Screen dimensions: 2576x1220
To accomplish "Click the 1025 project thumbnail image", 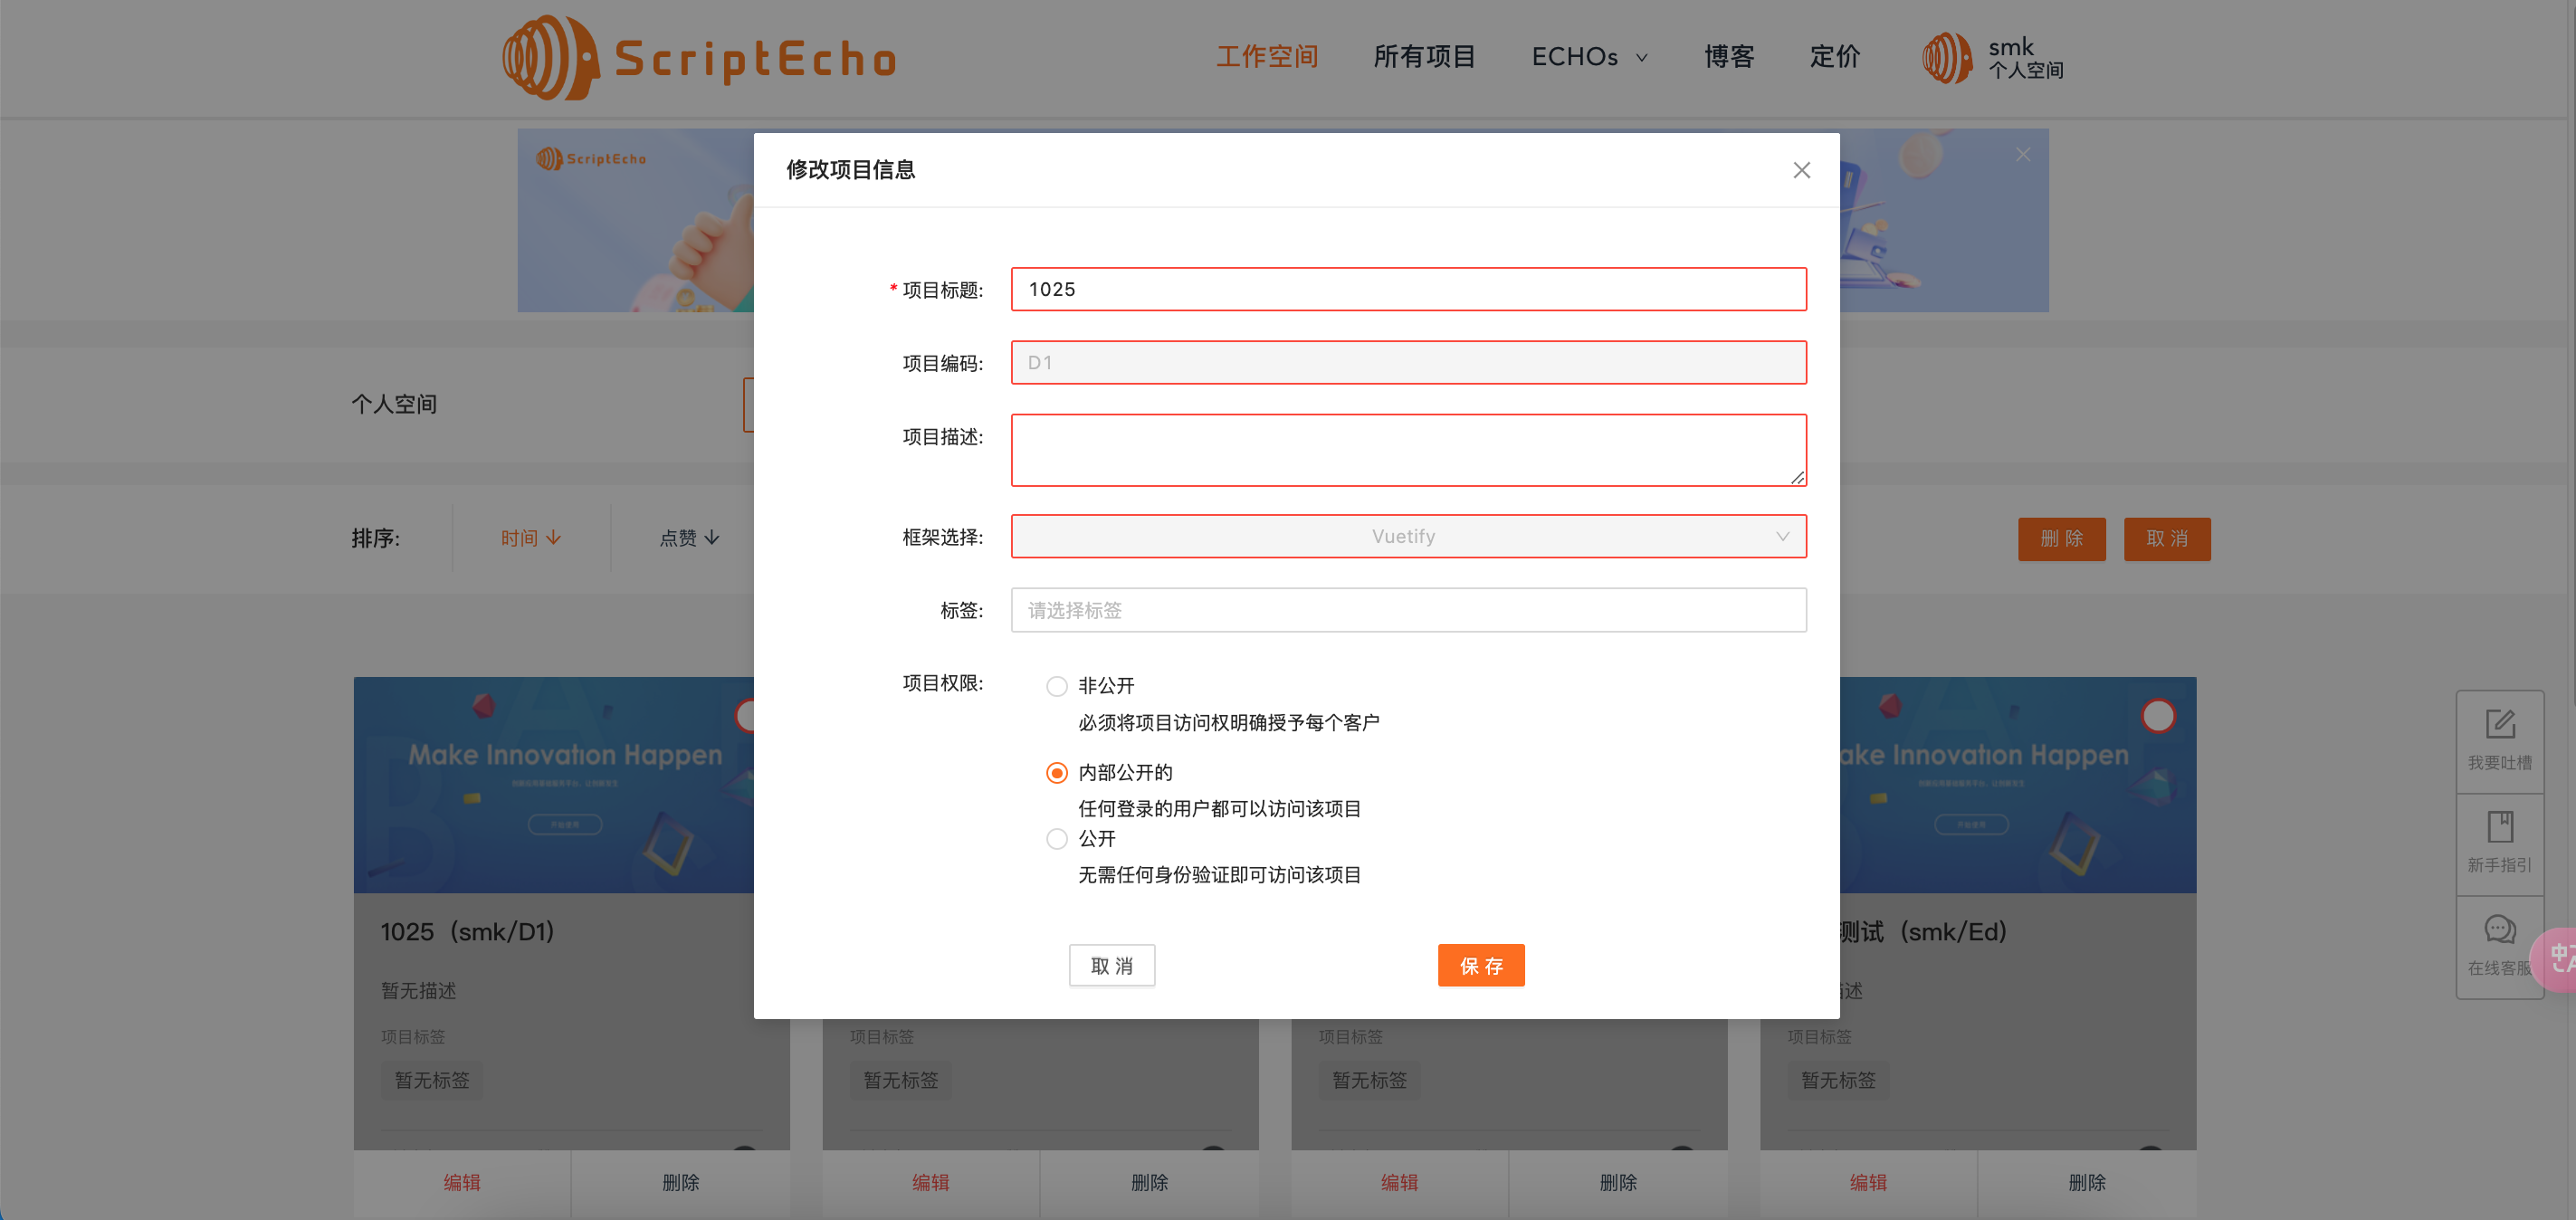I will [553, 785].
